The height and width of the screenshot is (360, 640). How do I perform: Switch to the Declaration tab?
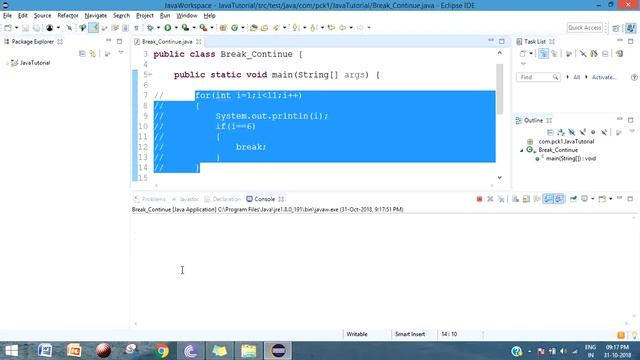click(223, 199)
